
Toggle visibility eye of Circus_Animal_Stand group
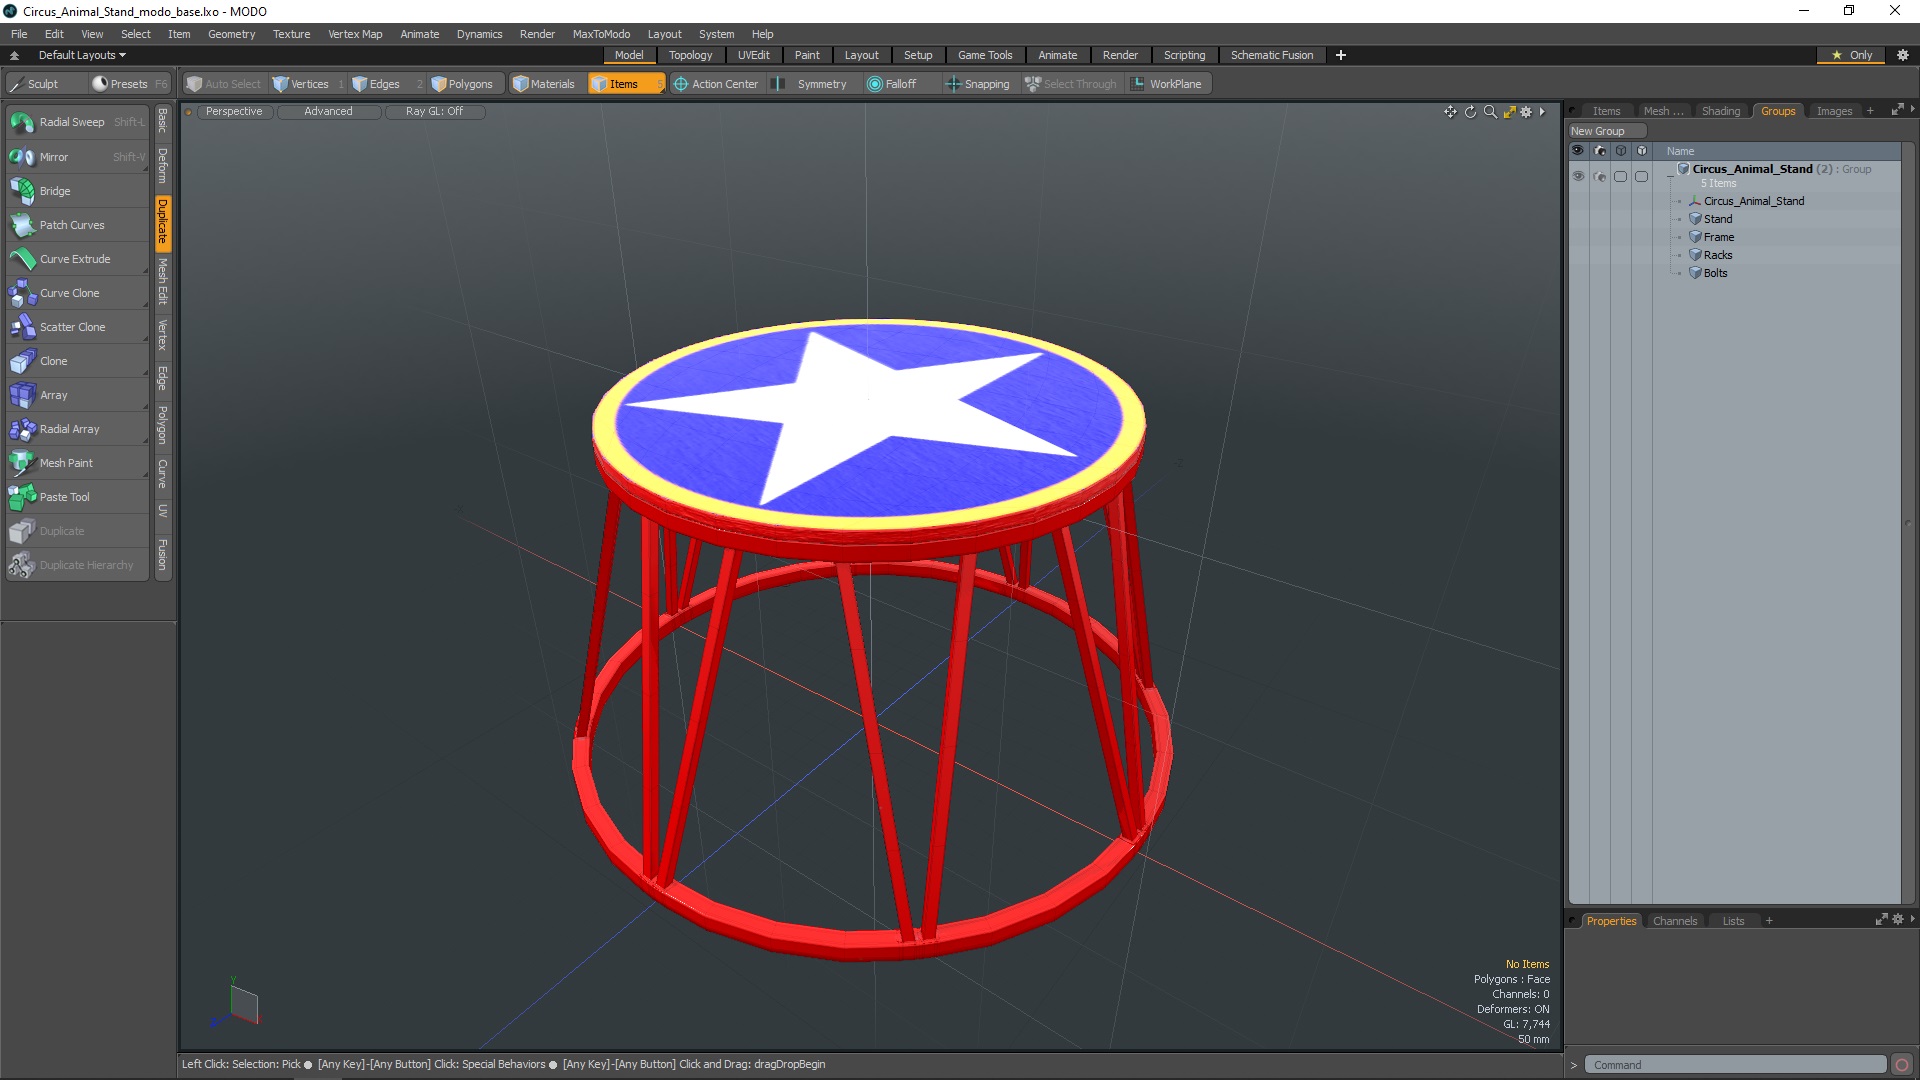tap(1578, 176)
